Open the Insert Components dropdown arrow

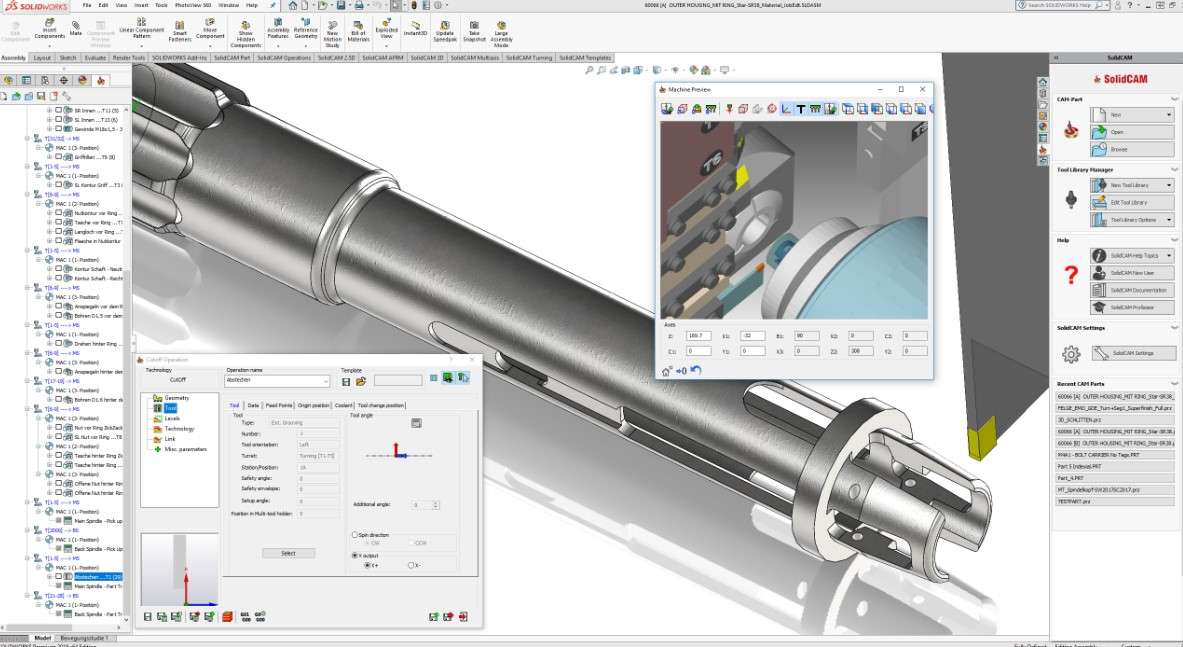(49, 45)
